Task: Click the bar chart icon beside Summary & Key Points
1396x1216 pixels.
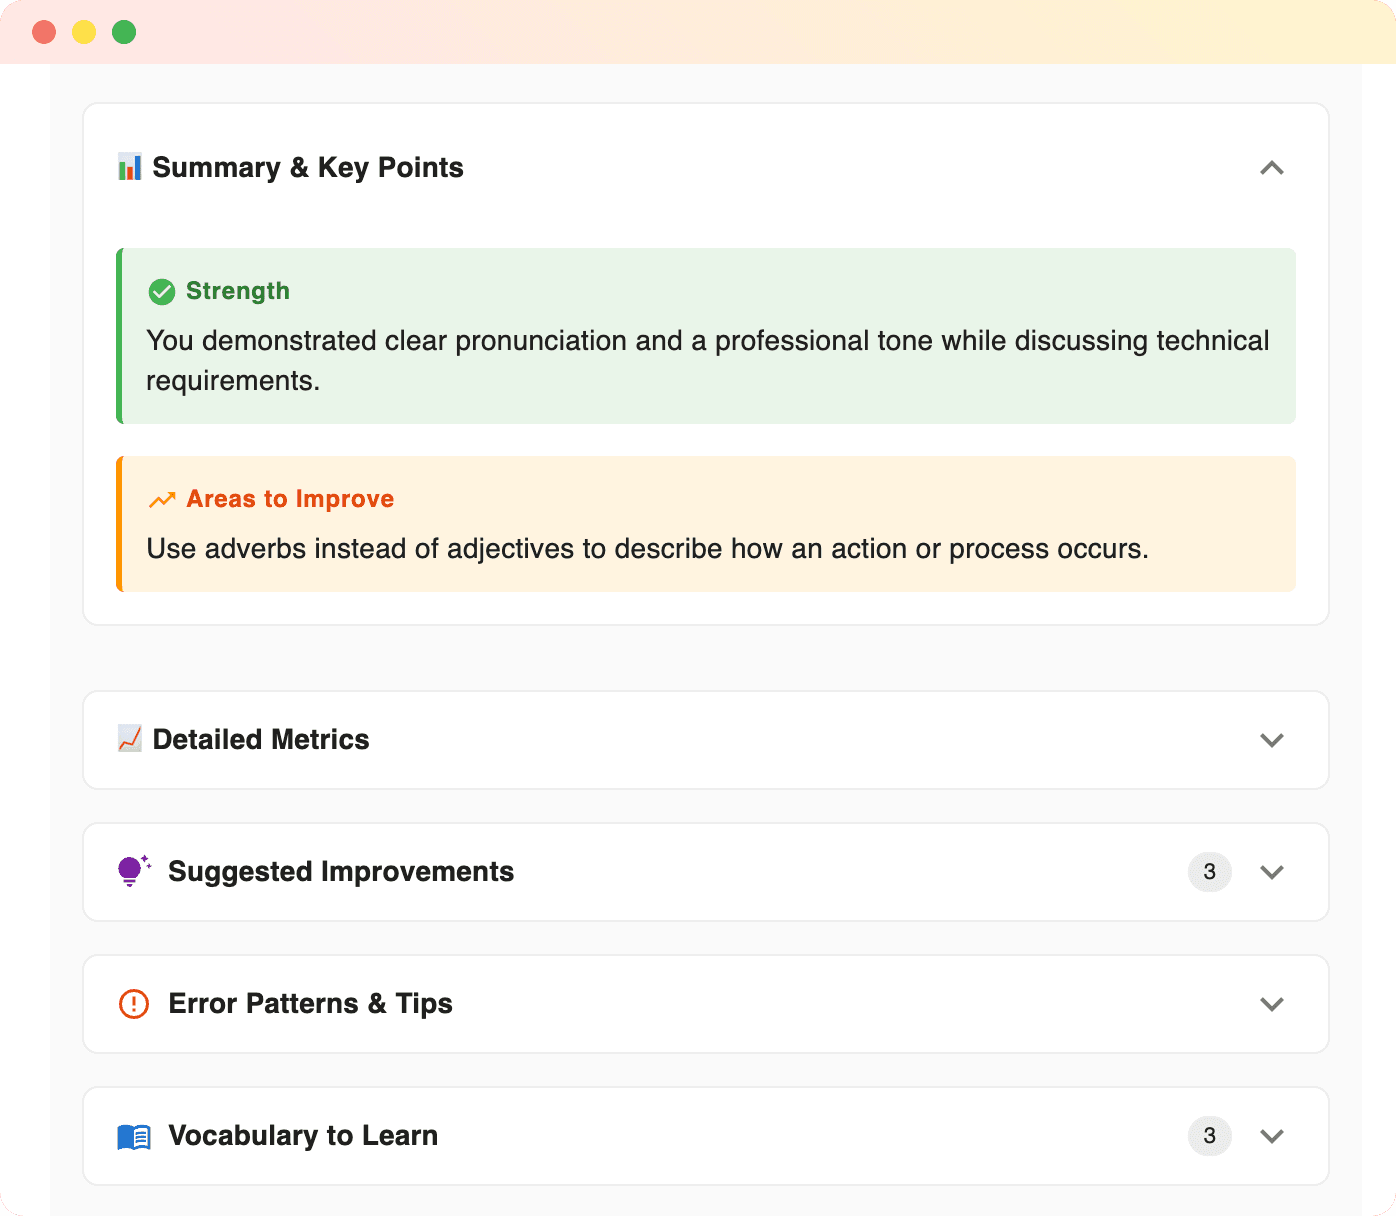Action: pyautogui.click(x=130, y=167)
